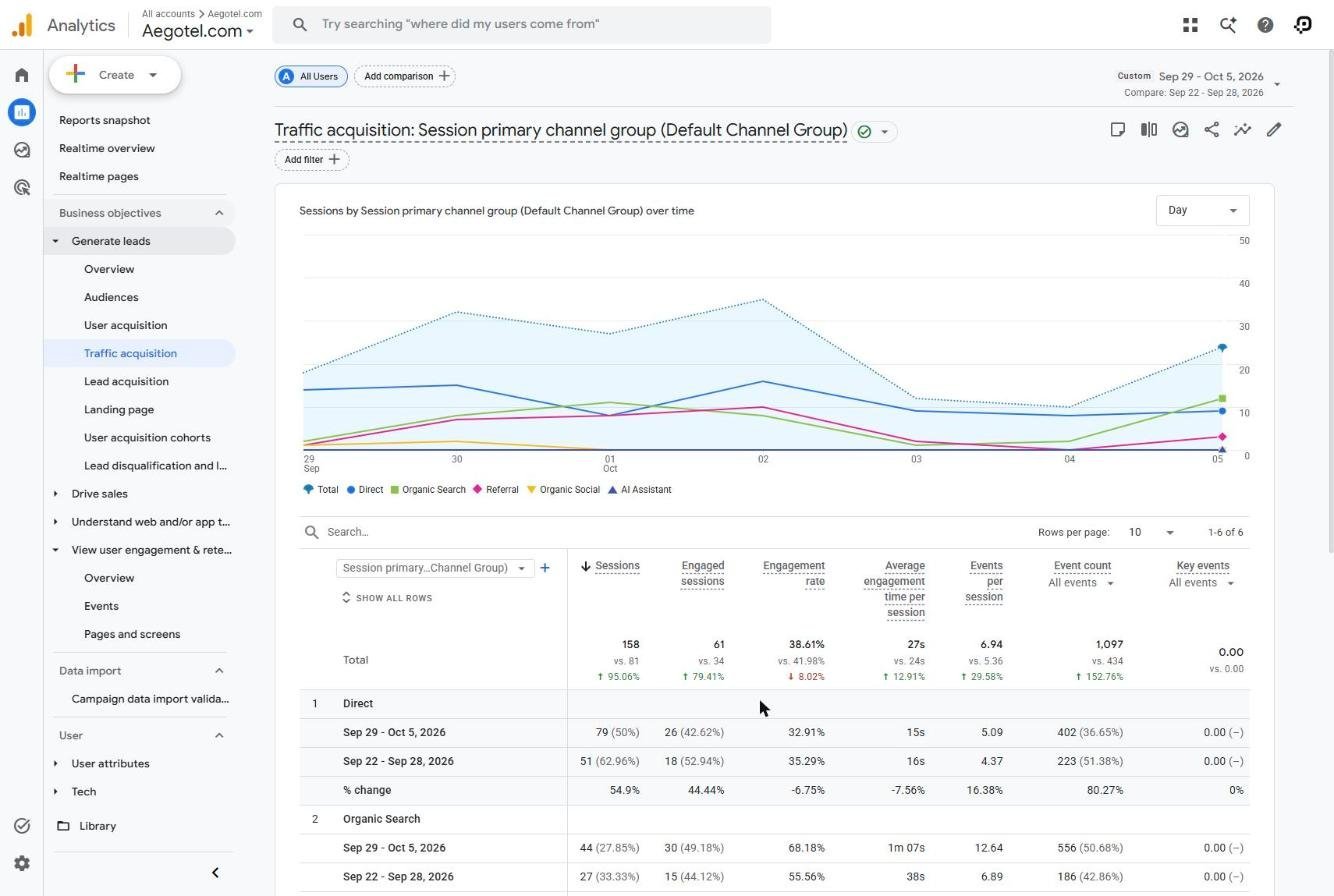Open the Day granularity dropdown
The height and width of the screenshot is (896, 1334).
1202,211
